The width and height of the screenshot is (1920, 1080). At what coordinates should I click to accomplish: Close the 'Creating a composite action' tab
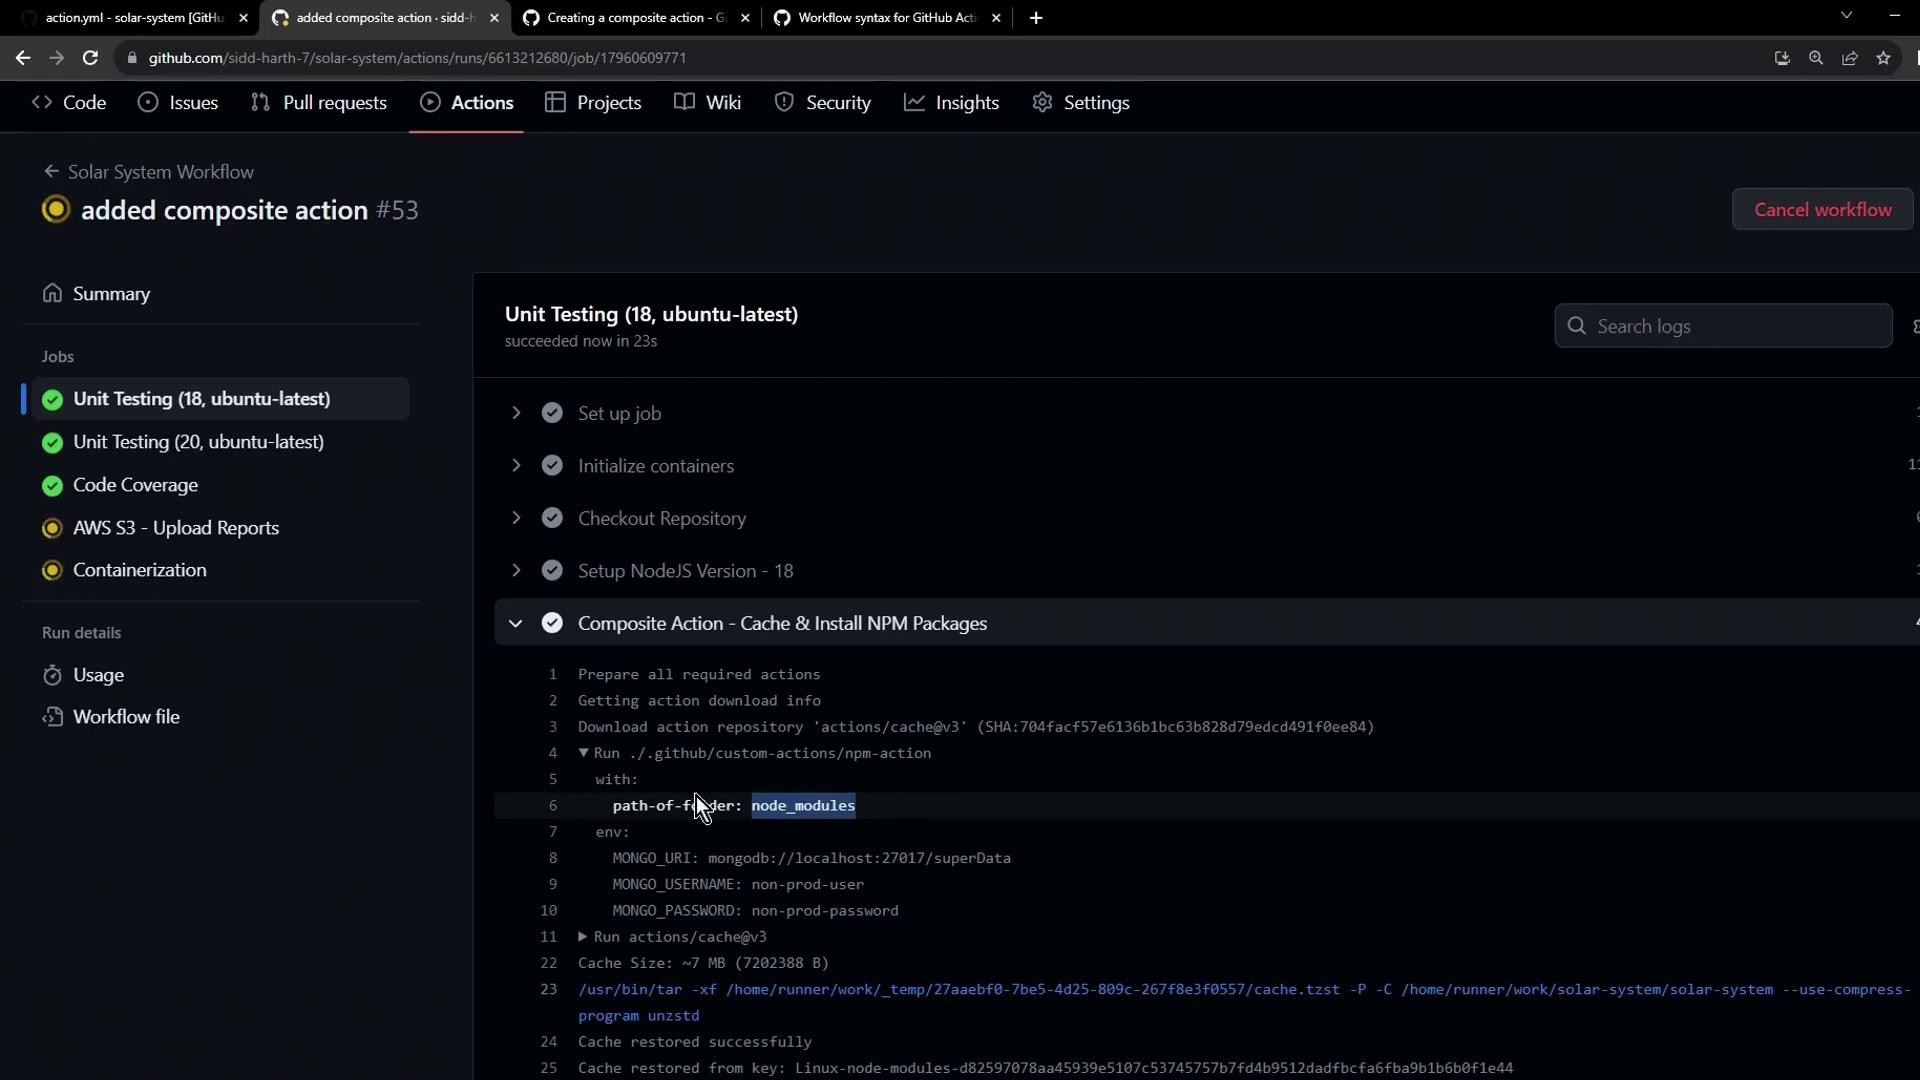(745, 18)
